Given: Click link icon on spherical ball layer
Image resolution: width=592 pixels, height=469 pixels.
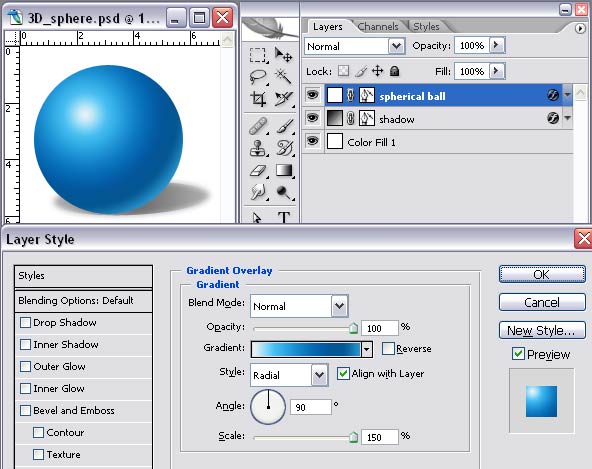Looking at the screenshot, I should (x=350, y=95).
